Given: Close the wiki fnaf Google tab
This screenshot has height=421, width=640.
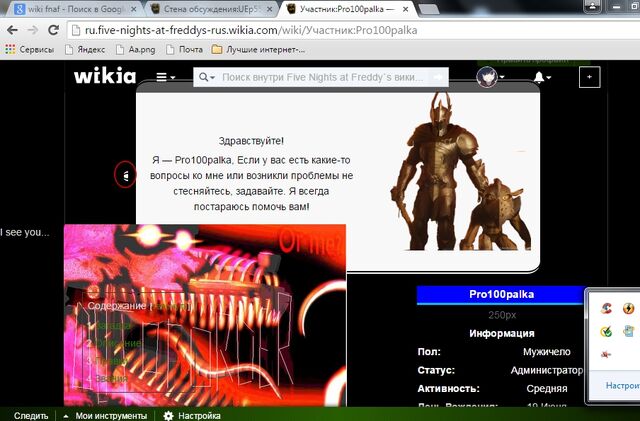Looking at the screenshot, I should pyautogui.click(x=133, y=9).
